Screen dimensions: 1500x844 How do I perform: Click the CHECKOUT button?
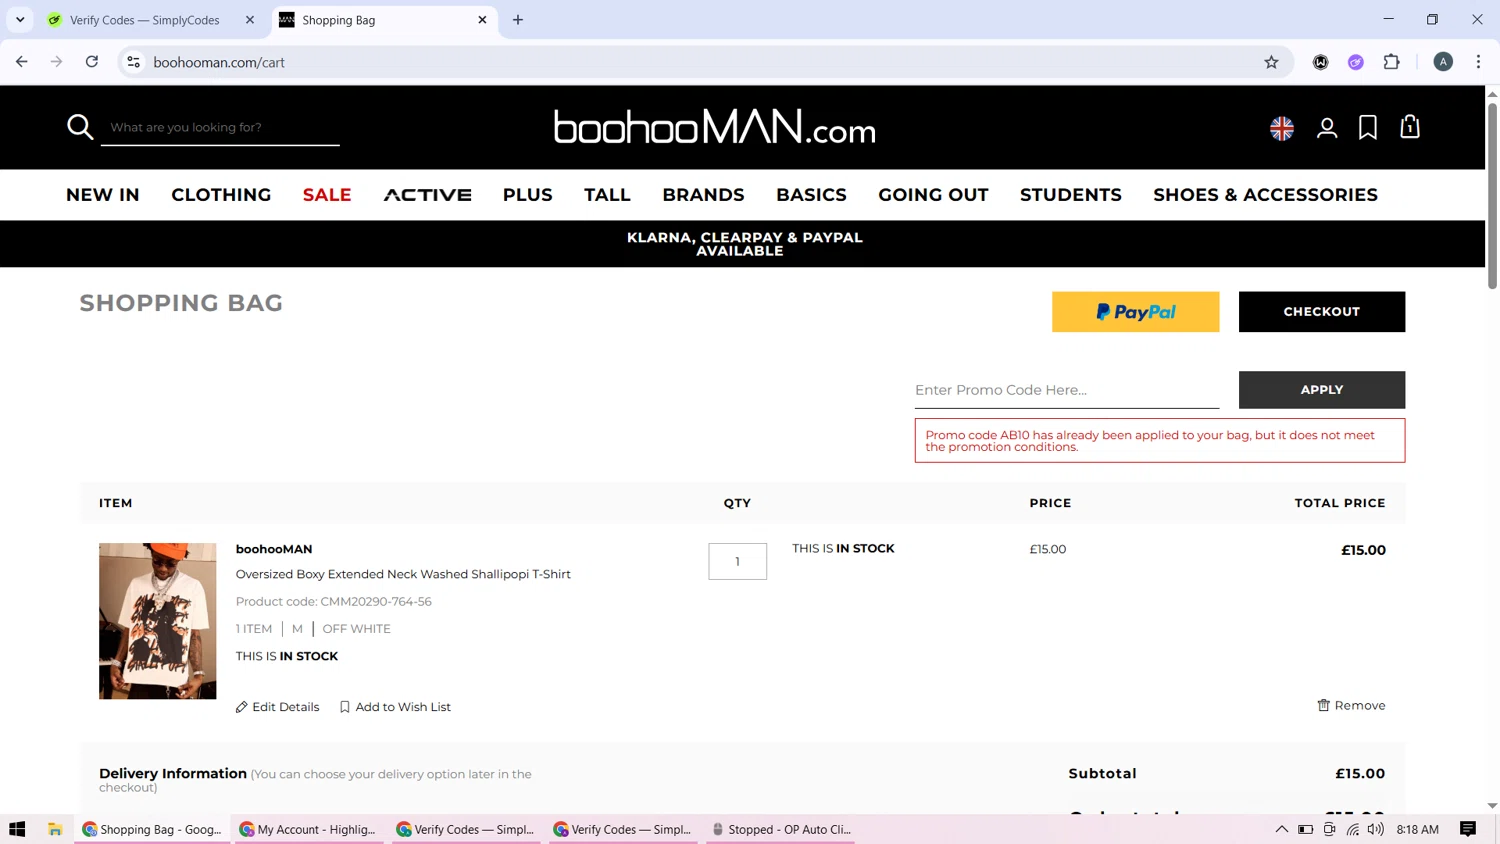pos(1321,312)
